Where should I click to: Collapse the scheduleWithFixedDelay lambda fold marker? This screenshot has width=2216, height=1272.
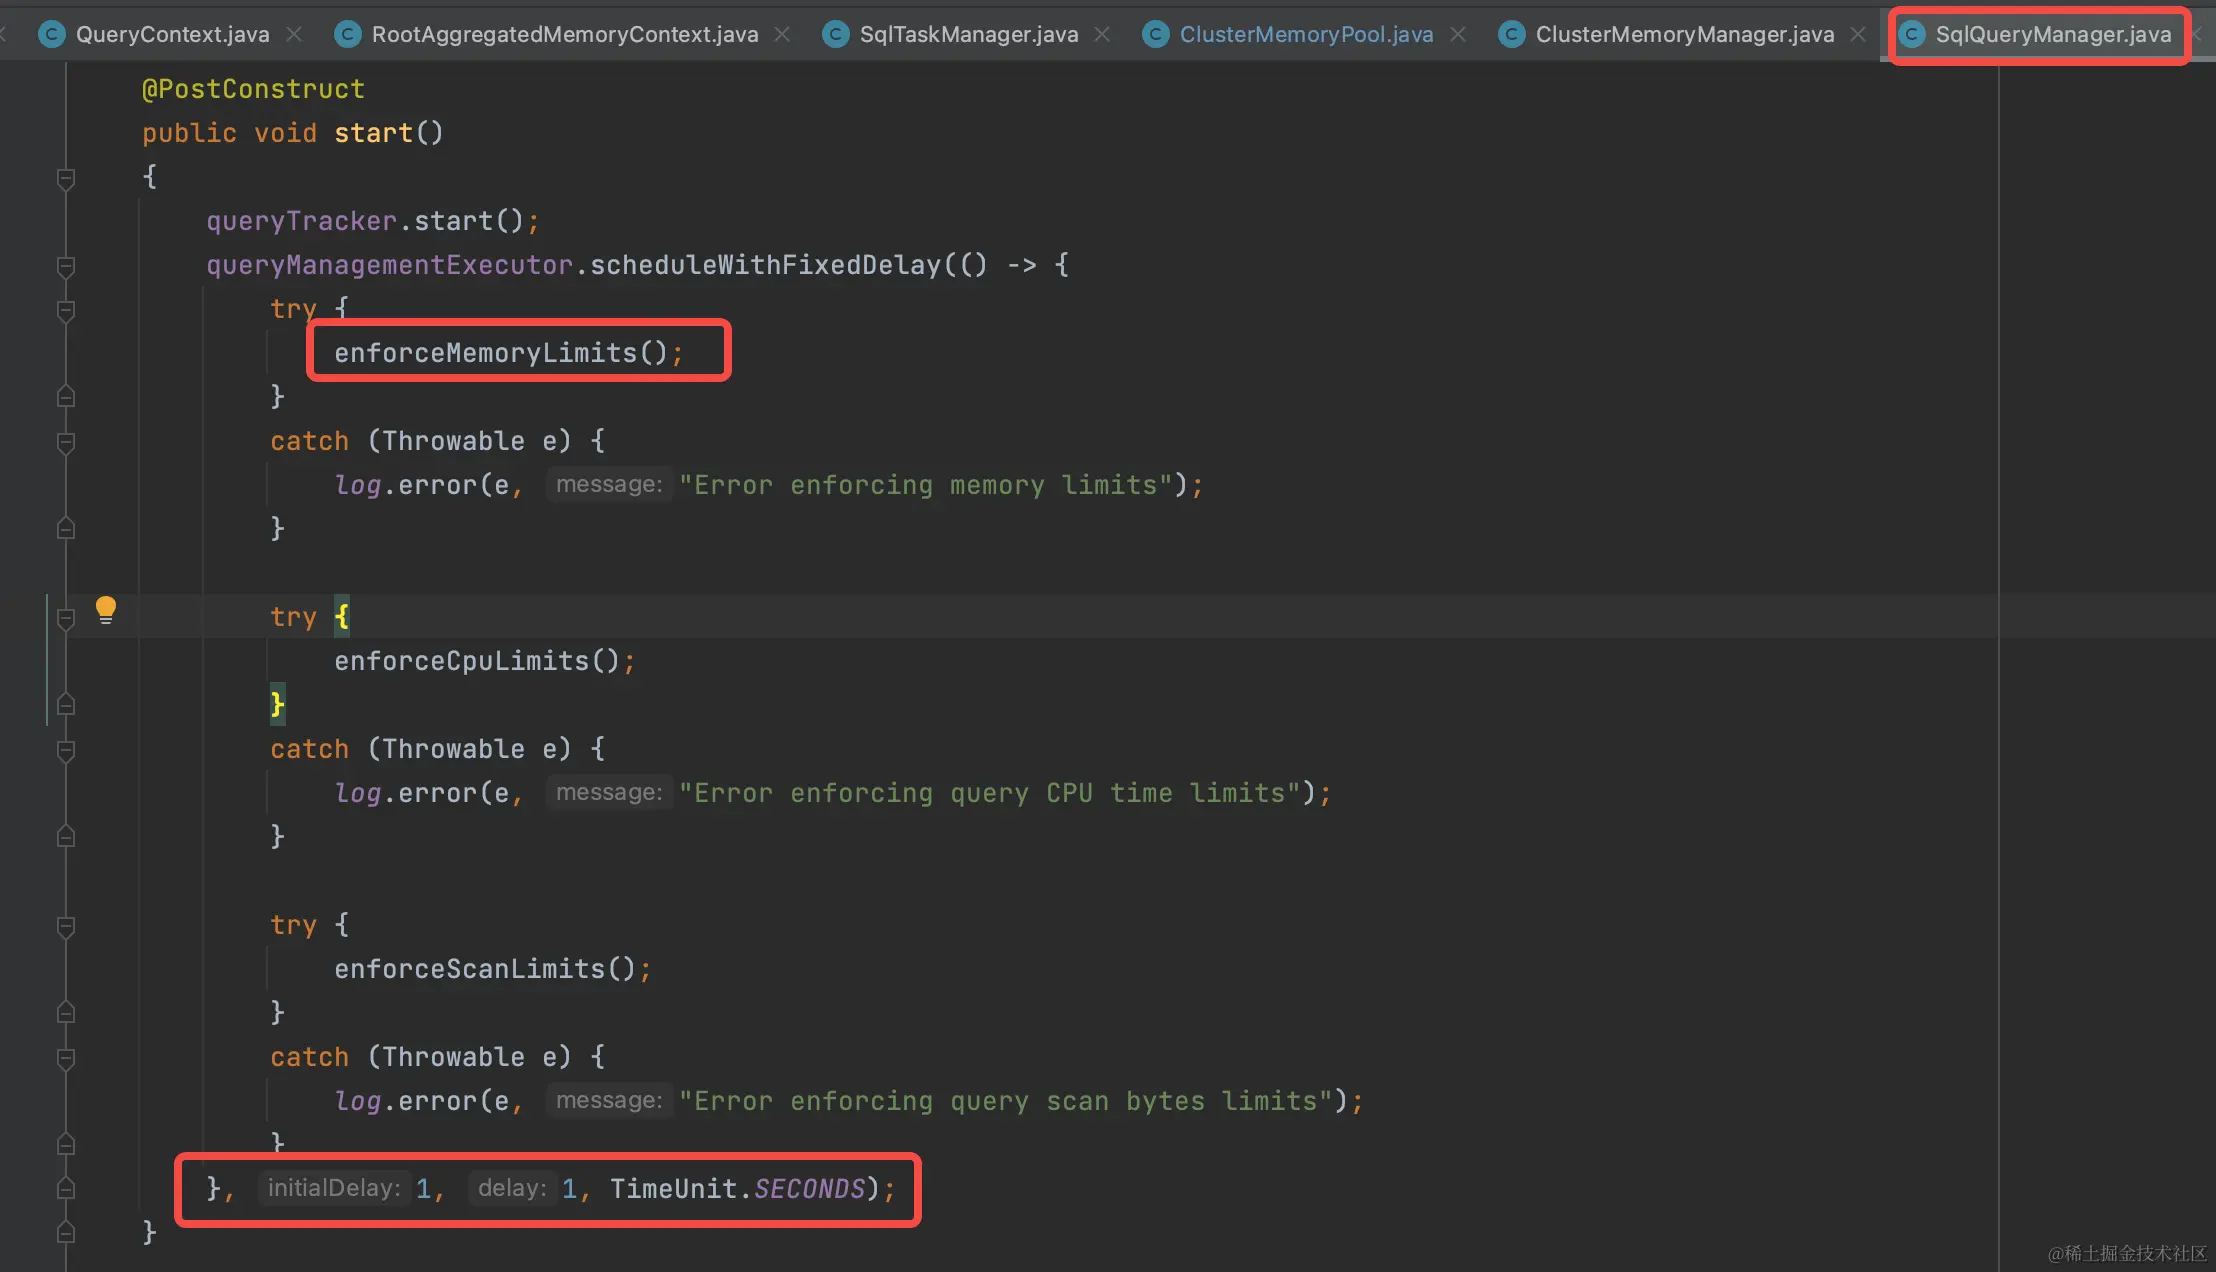click(x=66, y=266)
